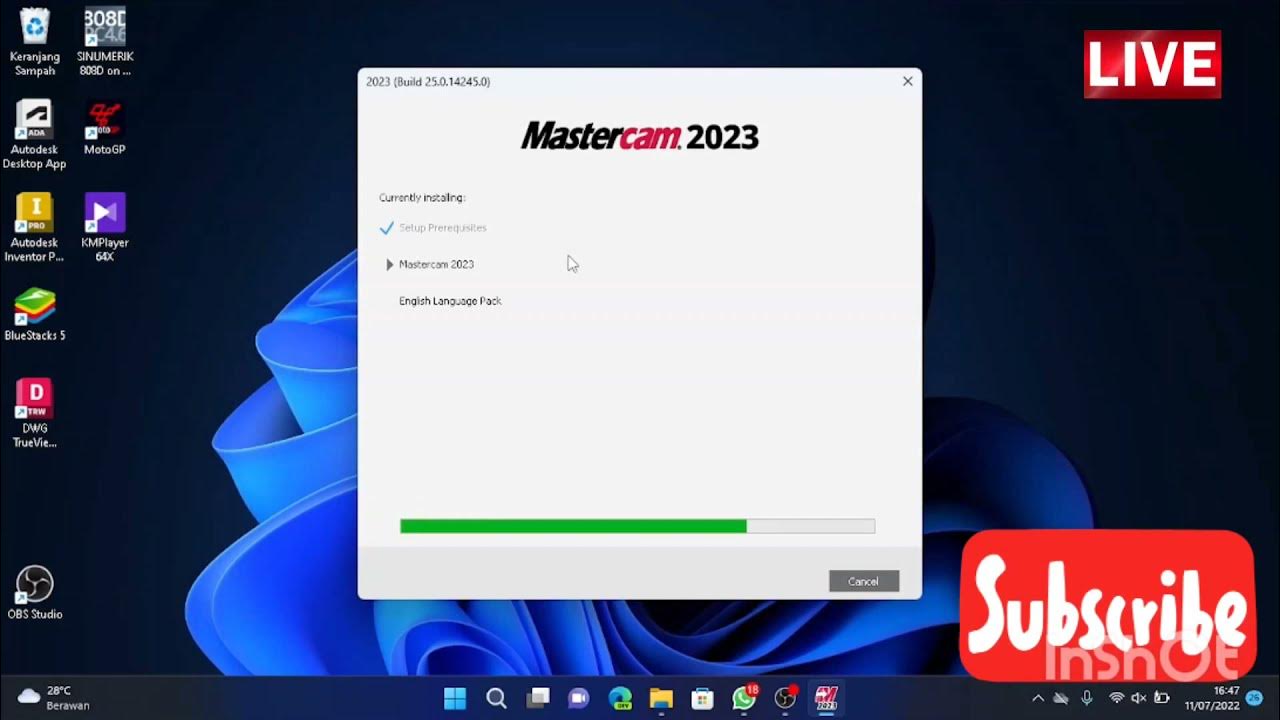Cancel the Mastercam 2023 installation

(x=864, y=581)
